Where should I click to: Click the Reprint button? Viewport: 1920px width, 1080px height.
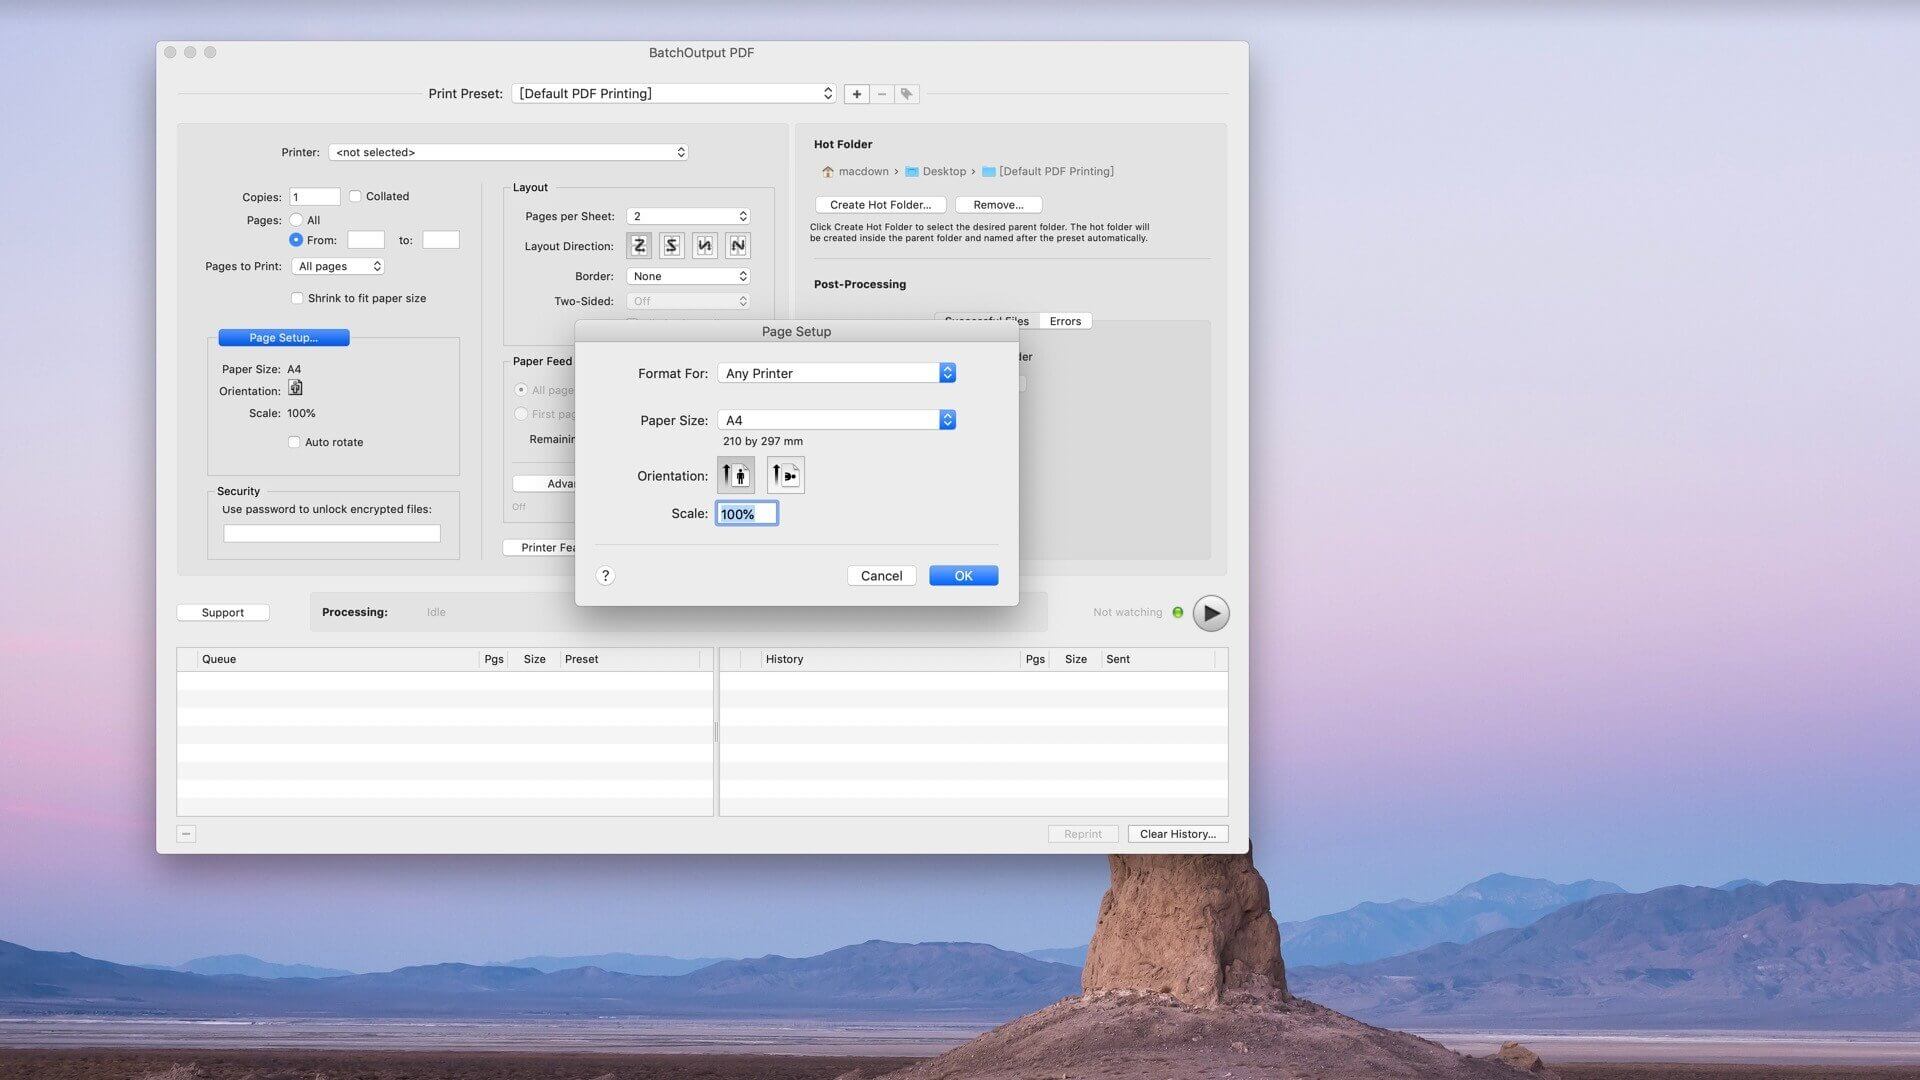[x=1082, y=833]
